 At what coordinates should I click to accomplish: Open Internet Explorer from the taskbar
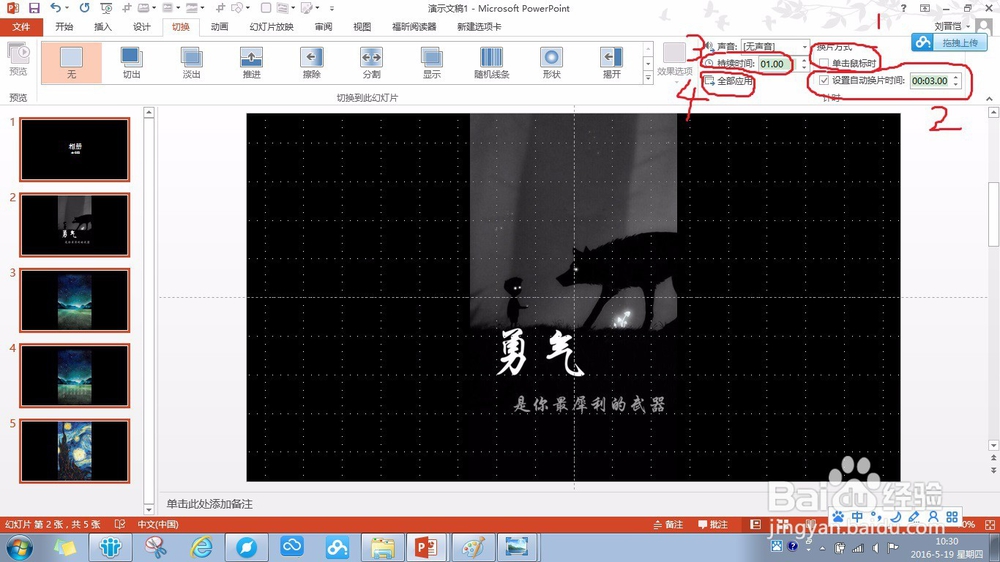202,547
